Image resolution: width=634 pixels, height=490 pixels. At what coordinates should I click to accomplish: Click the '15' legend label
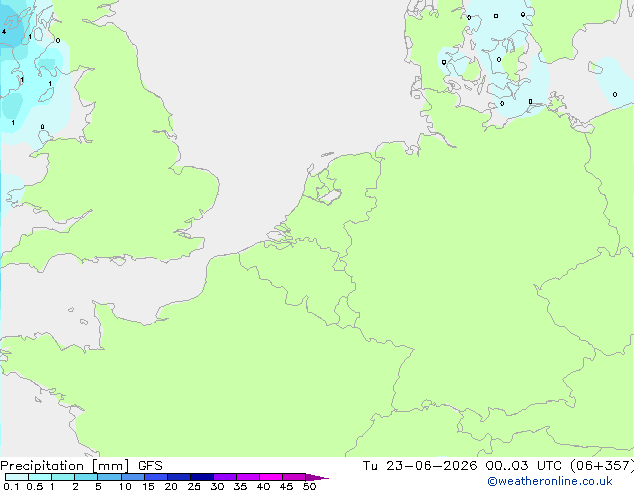(x=148, y=486)
